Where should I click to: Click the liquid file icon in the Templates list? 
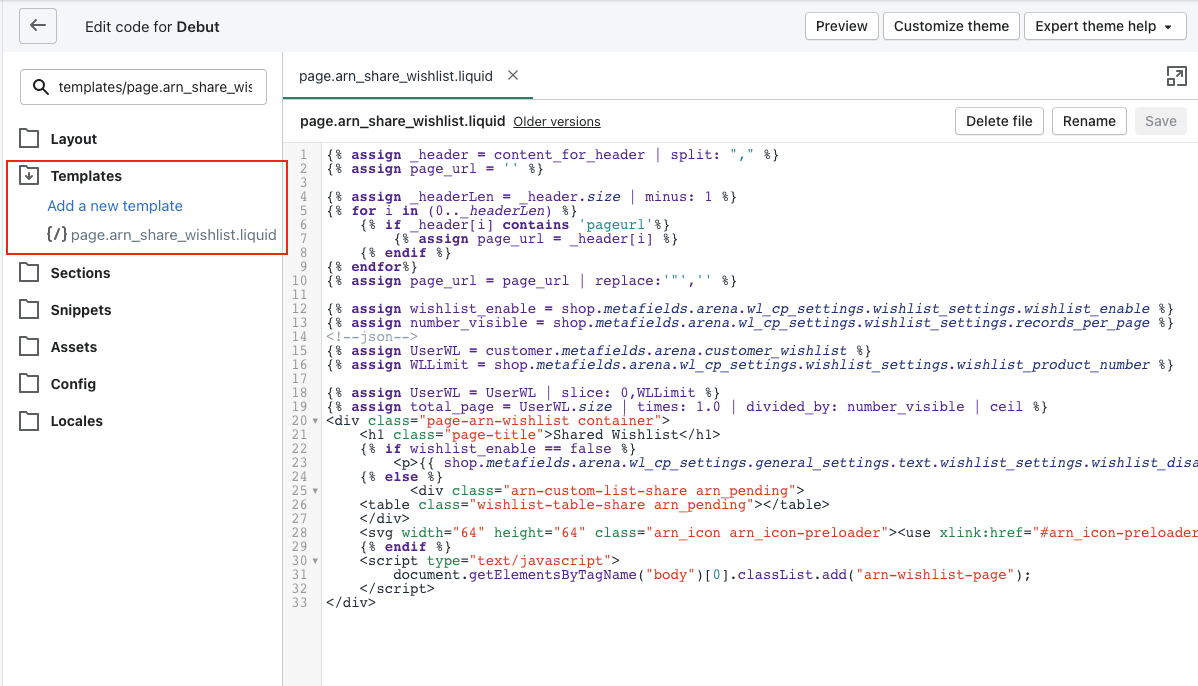click(x=57, y=234)
